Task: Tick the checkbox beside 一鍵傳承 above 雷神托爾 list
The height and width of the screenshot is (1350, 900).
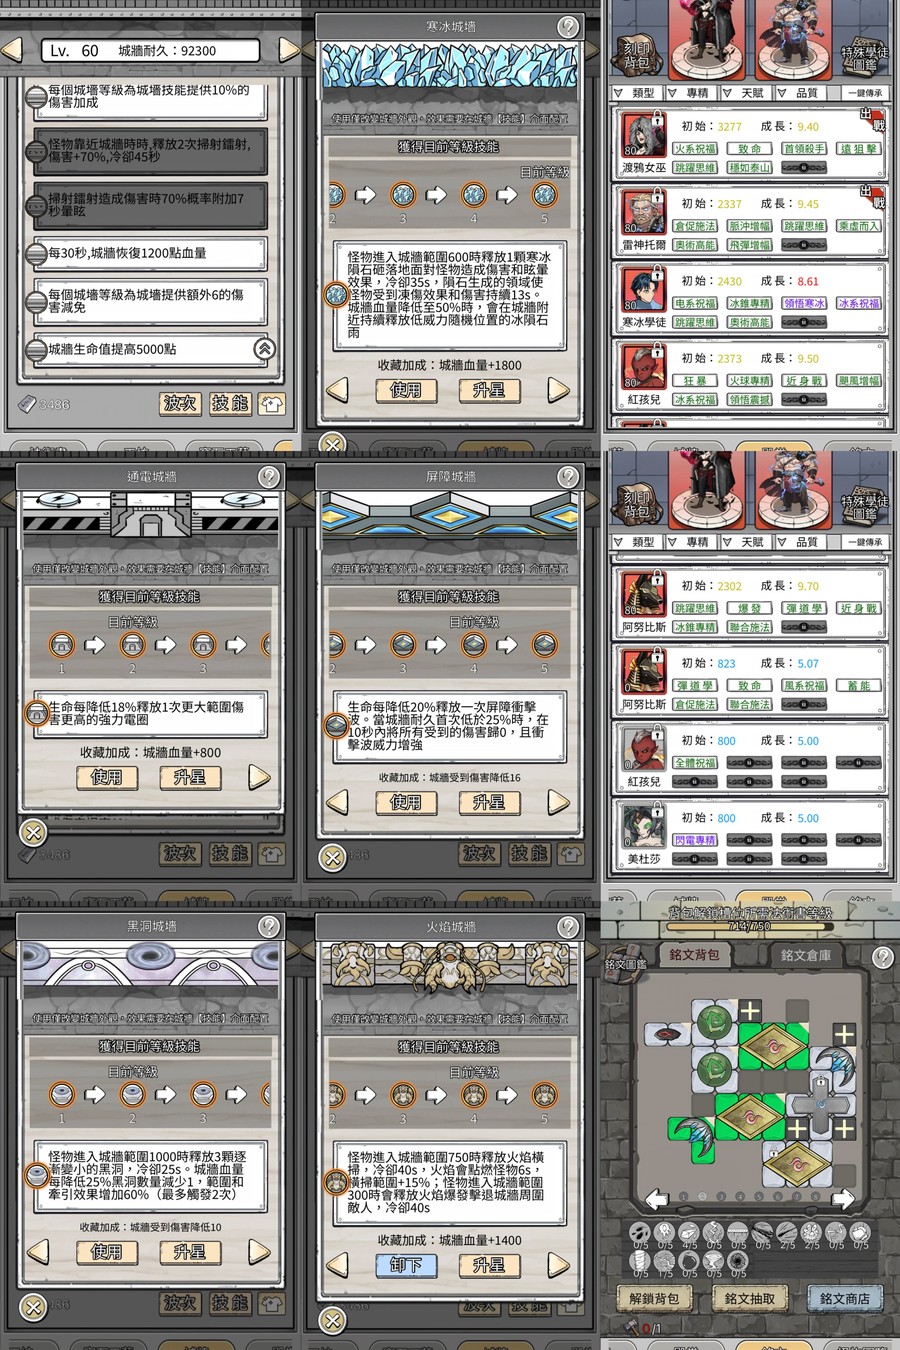Action: (x=865, y=93)
